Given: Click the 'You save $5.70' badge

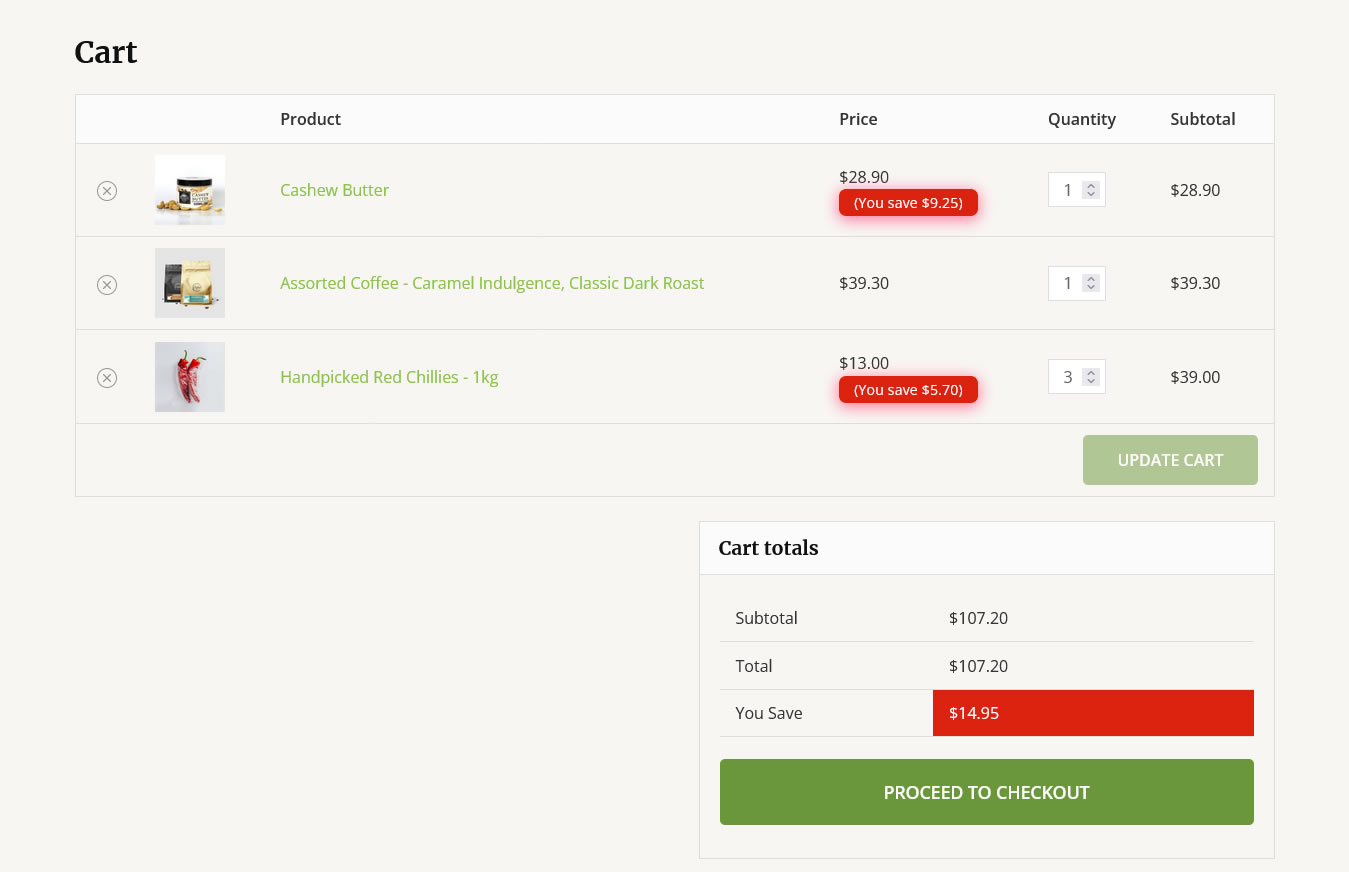Looking at the screenshot, I should click(908, 390).
